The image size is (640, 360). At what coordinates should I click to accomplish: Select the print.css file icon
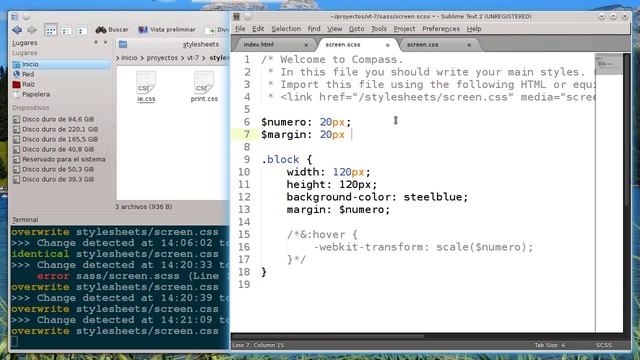pyautogui.click(x=204, y=87)
